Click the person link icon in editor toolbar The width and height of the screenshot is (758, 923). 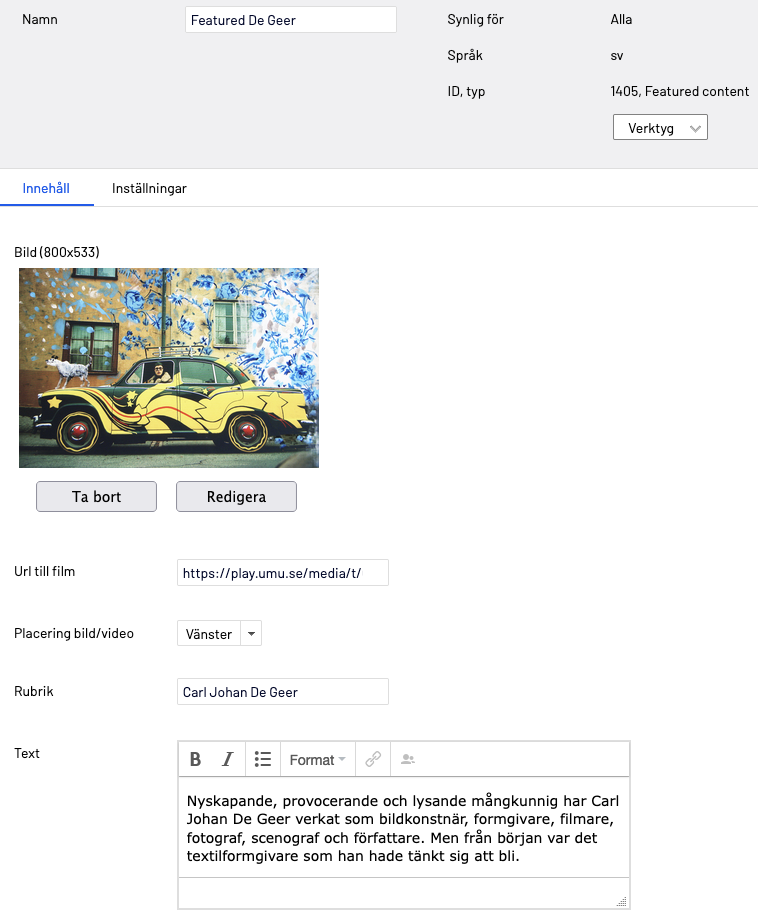pyautogui.click(x=408, y=759)
